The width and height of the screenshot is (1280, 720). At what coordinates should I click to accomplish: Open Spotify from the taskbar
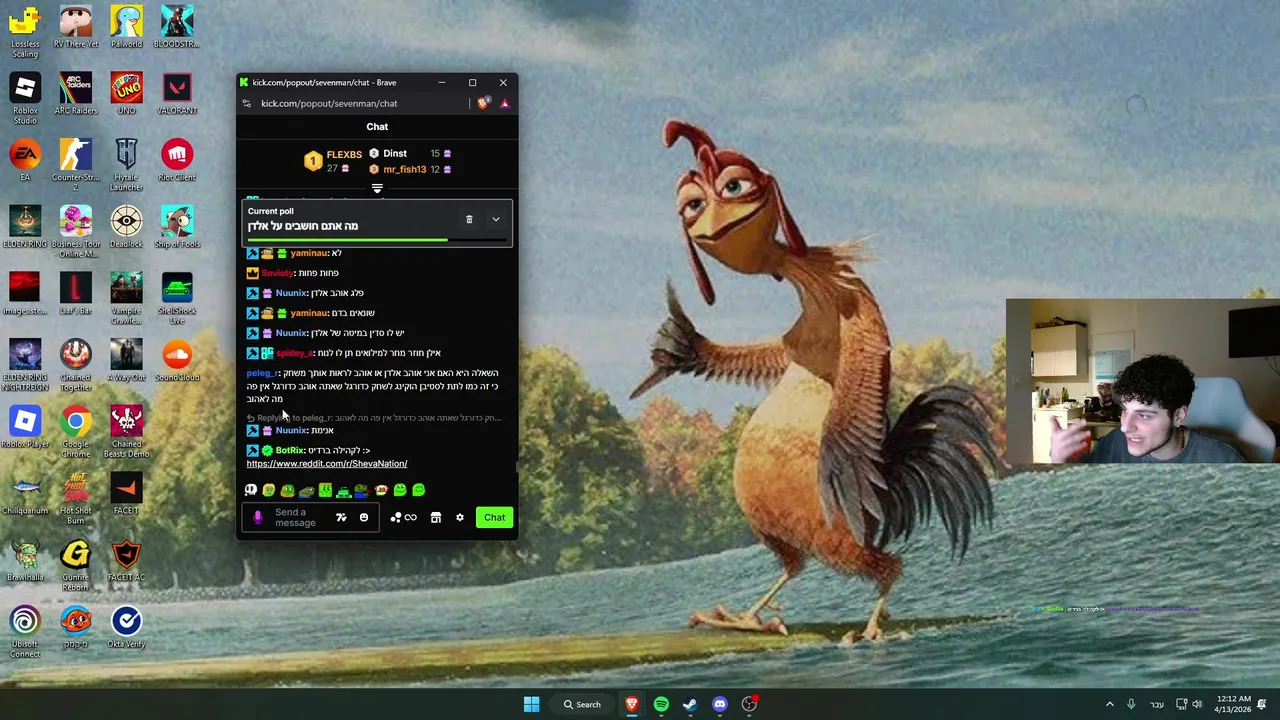(x=661, y=704)
